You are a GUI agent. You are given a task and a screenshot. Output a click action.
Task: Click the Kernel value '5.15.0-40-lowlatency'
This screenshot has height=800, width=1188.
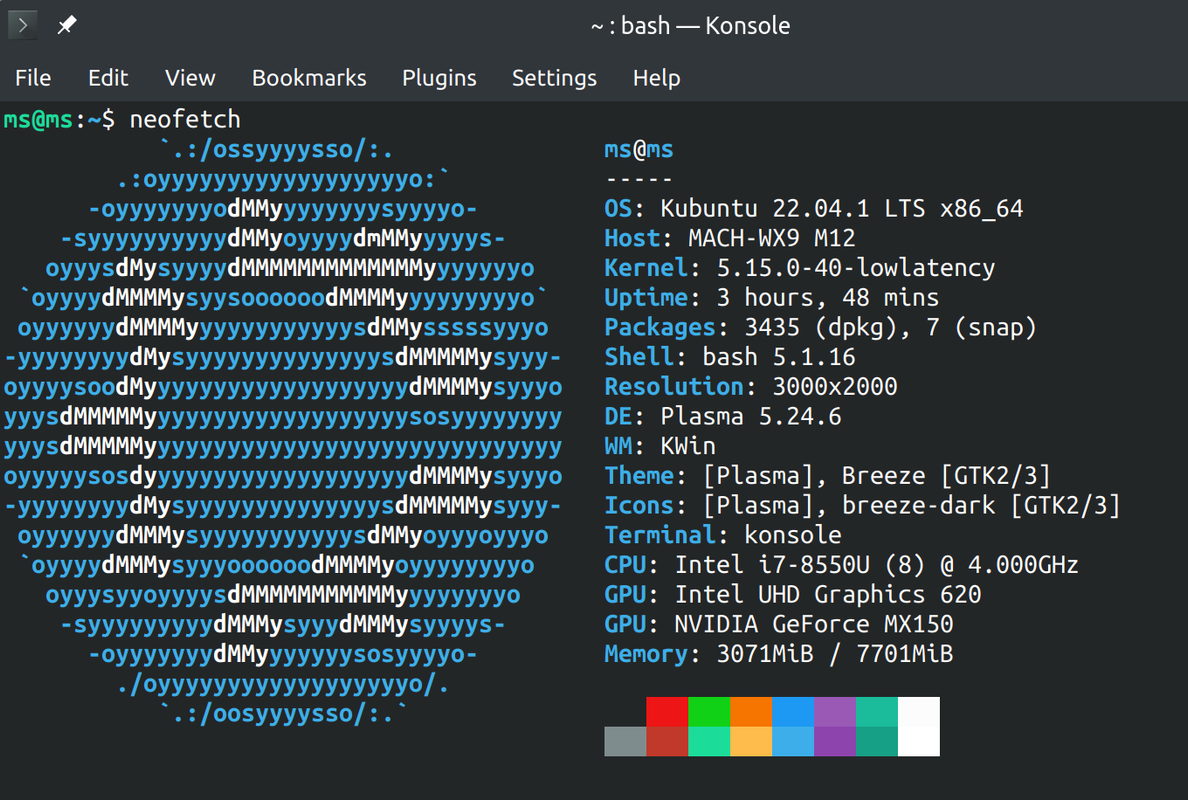(x=856, y=267)
